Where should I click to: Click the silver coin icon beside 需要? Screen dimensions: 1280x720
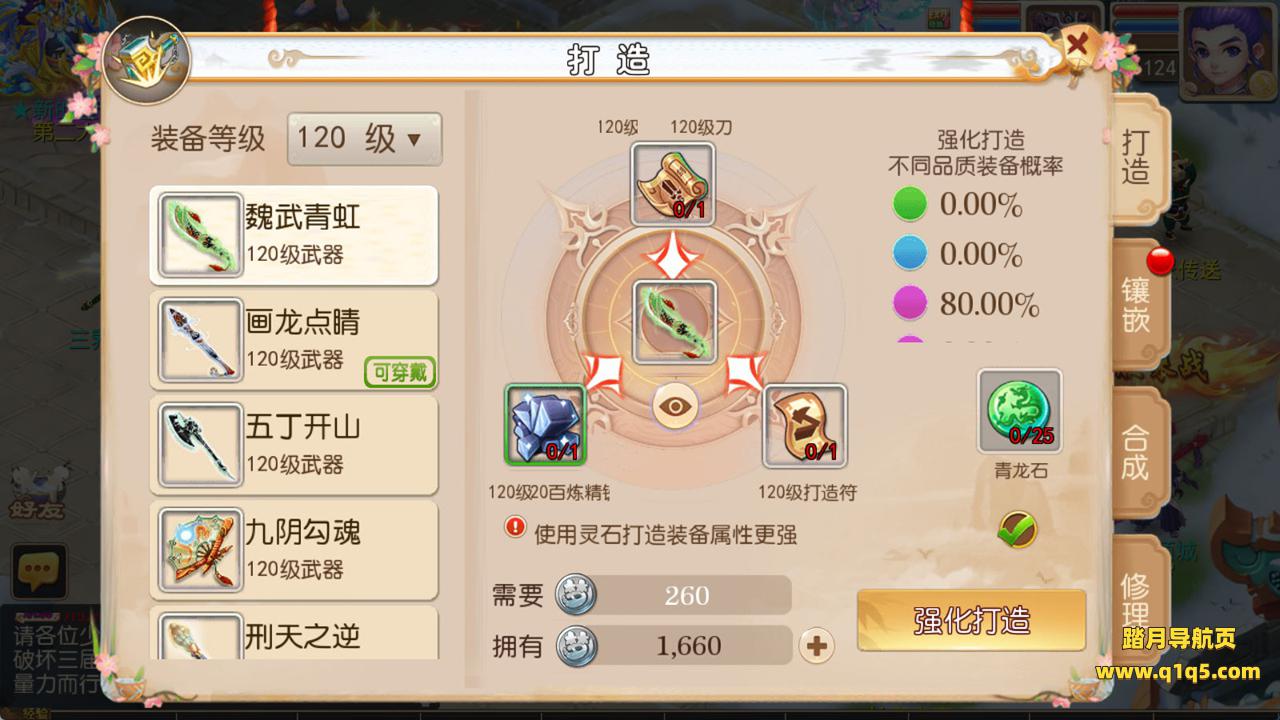click(x=576, y=595)
